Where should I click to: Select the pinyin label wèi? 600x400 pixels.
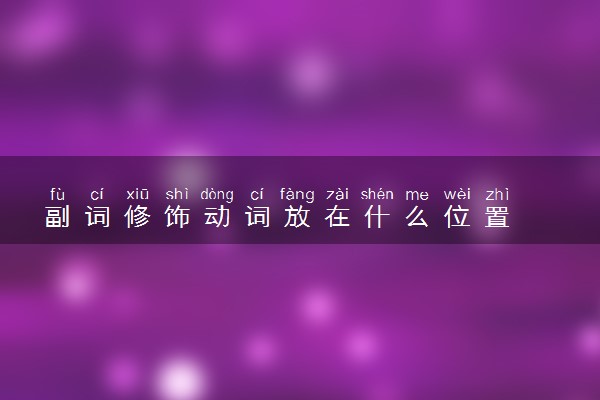457,194
